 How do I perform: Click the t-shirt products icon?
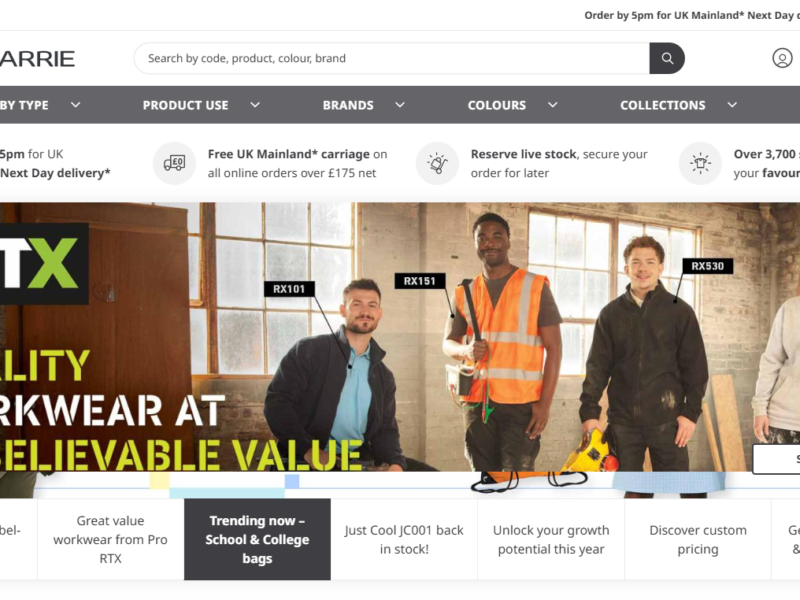(700, 163)
